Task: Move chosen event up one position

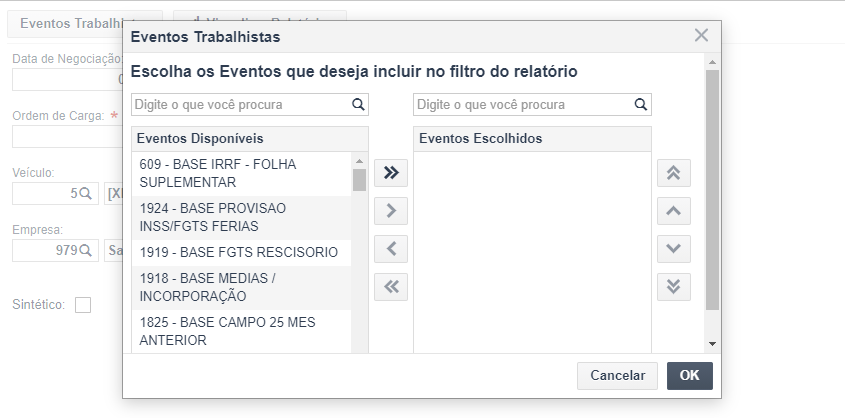Action: (674, 211)
